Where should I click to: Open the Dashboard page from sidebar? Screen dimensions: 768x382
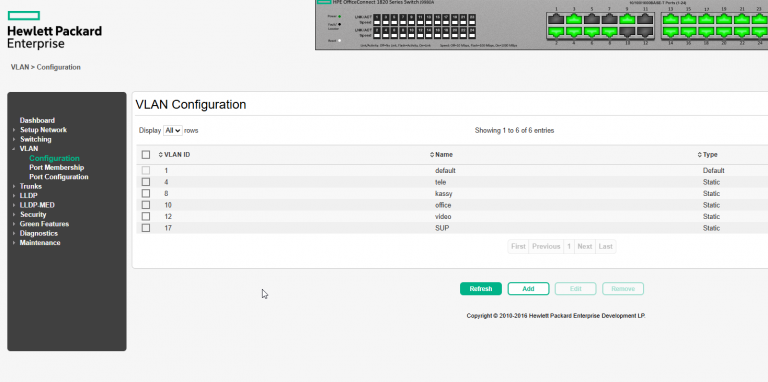[37, 120]
